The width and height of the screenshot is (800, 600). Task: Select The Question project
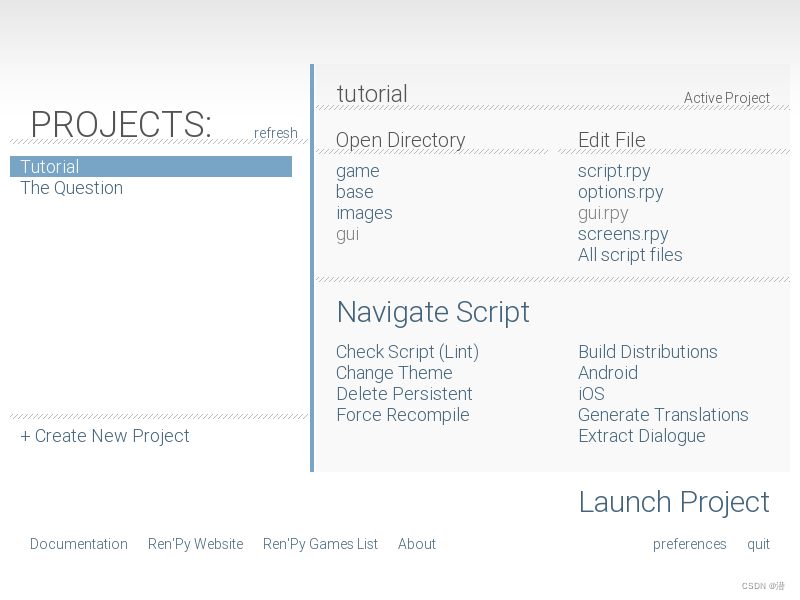coord(71,188)
